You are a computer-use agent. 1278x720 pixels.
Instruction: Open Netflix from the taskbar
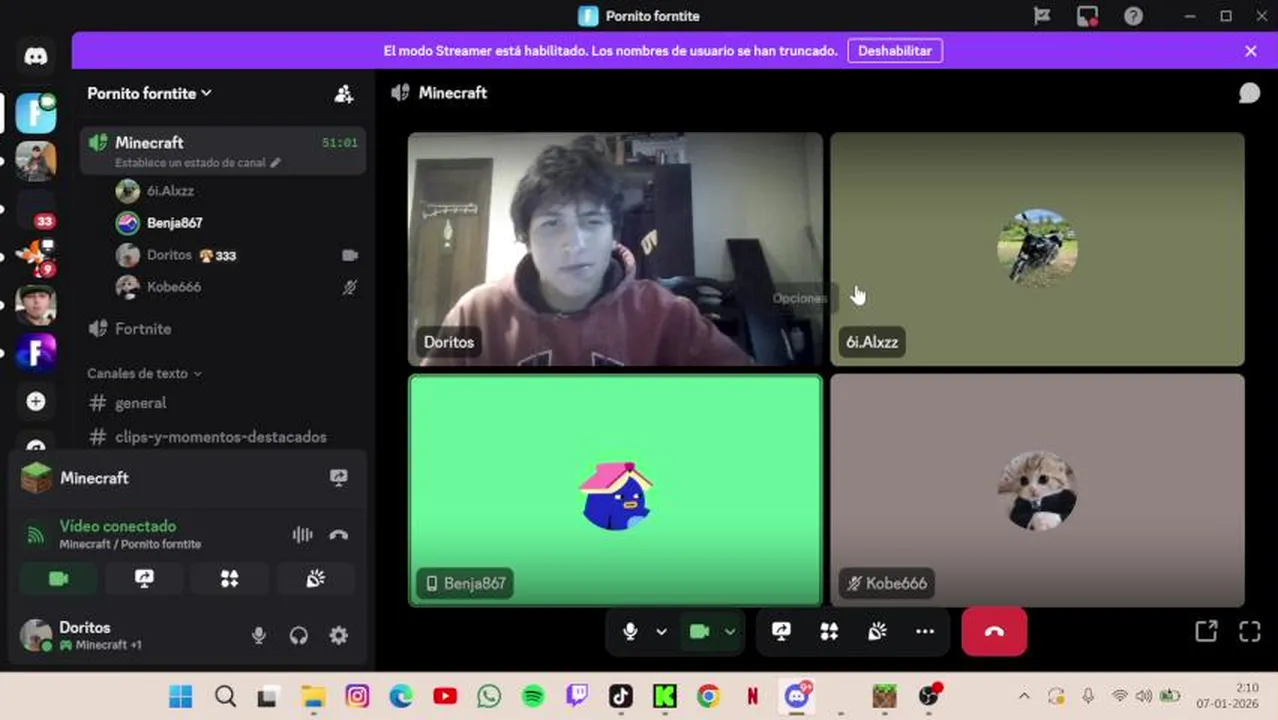coord(752,696)
